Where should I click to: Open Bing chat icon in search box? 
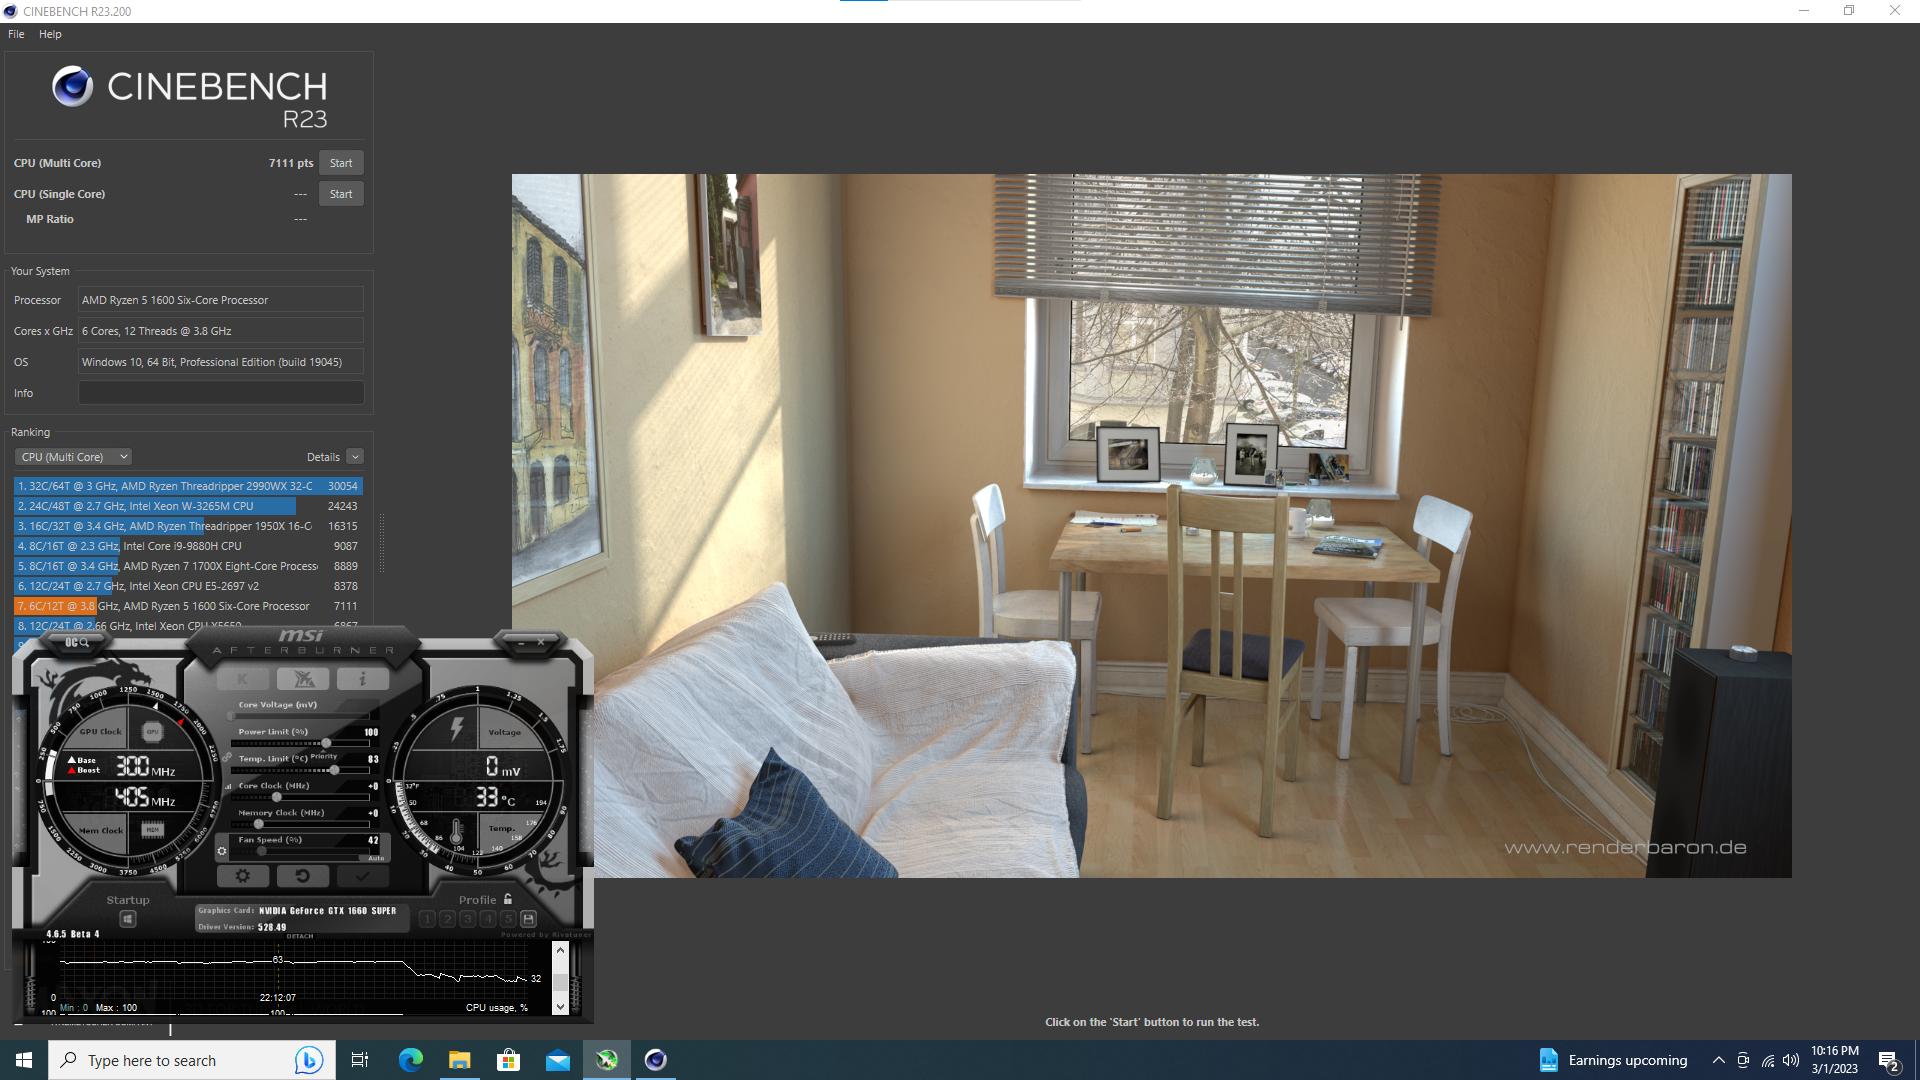point(308,1060)
